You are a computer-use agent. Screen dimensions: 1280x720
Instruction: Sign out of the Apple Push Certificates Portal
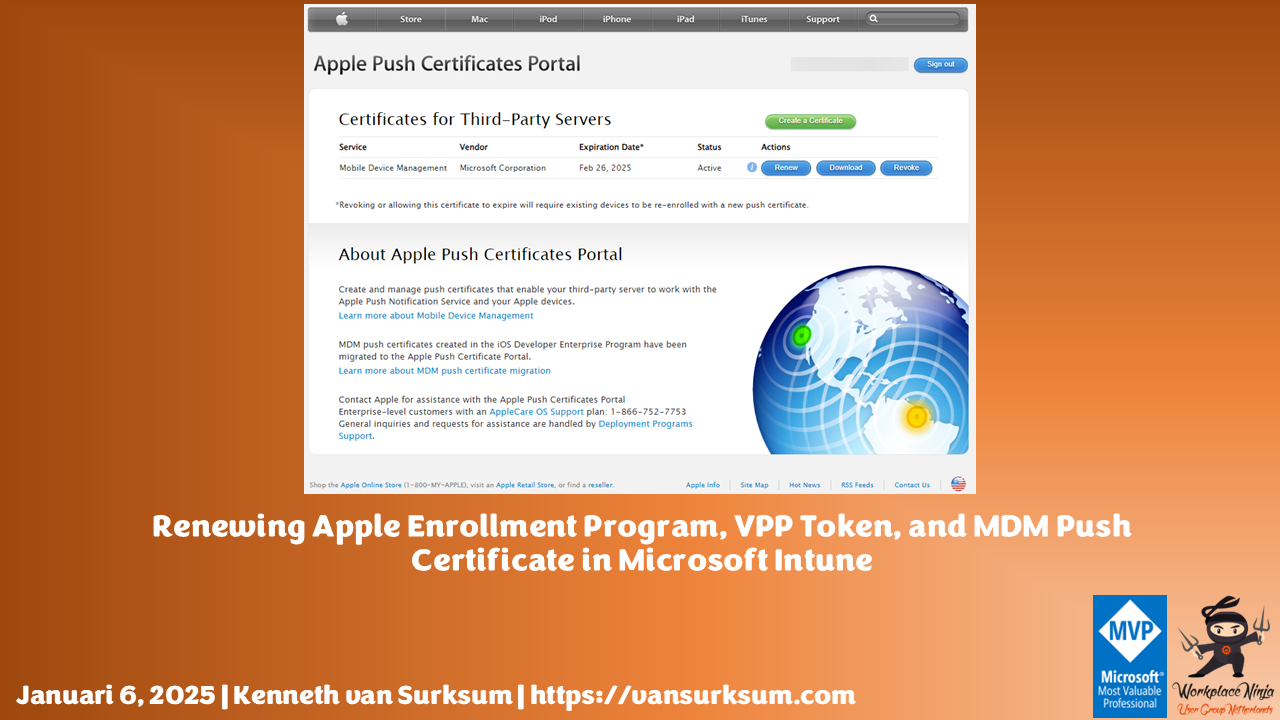point(940,64)
